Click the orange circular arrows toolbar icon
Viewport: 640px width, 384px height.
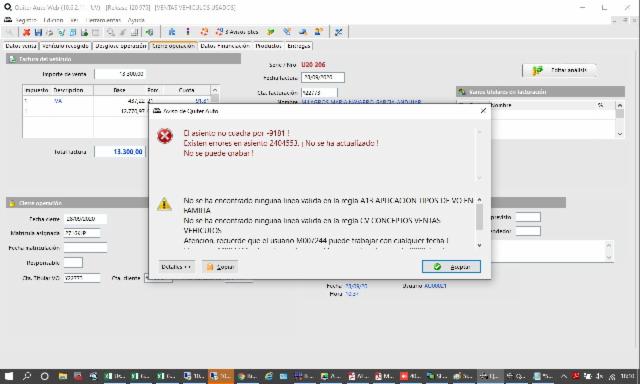pos(204,32)
